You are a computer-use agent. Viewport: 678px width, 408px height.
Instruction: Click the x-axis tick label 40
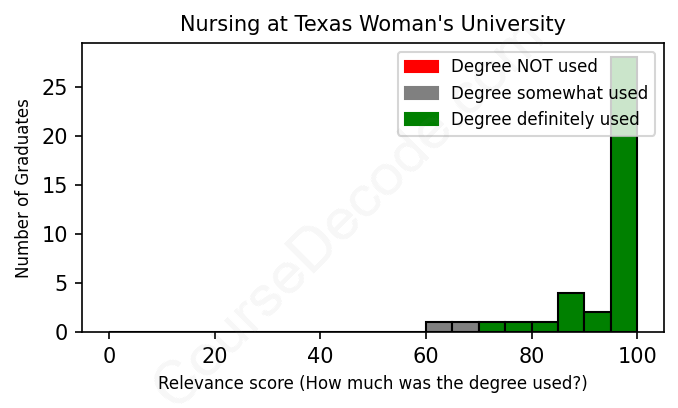[x=320, y=355]
